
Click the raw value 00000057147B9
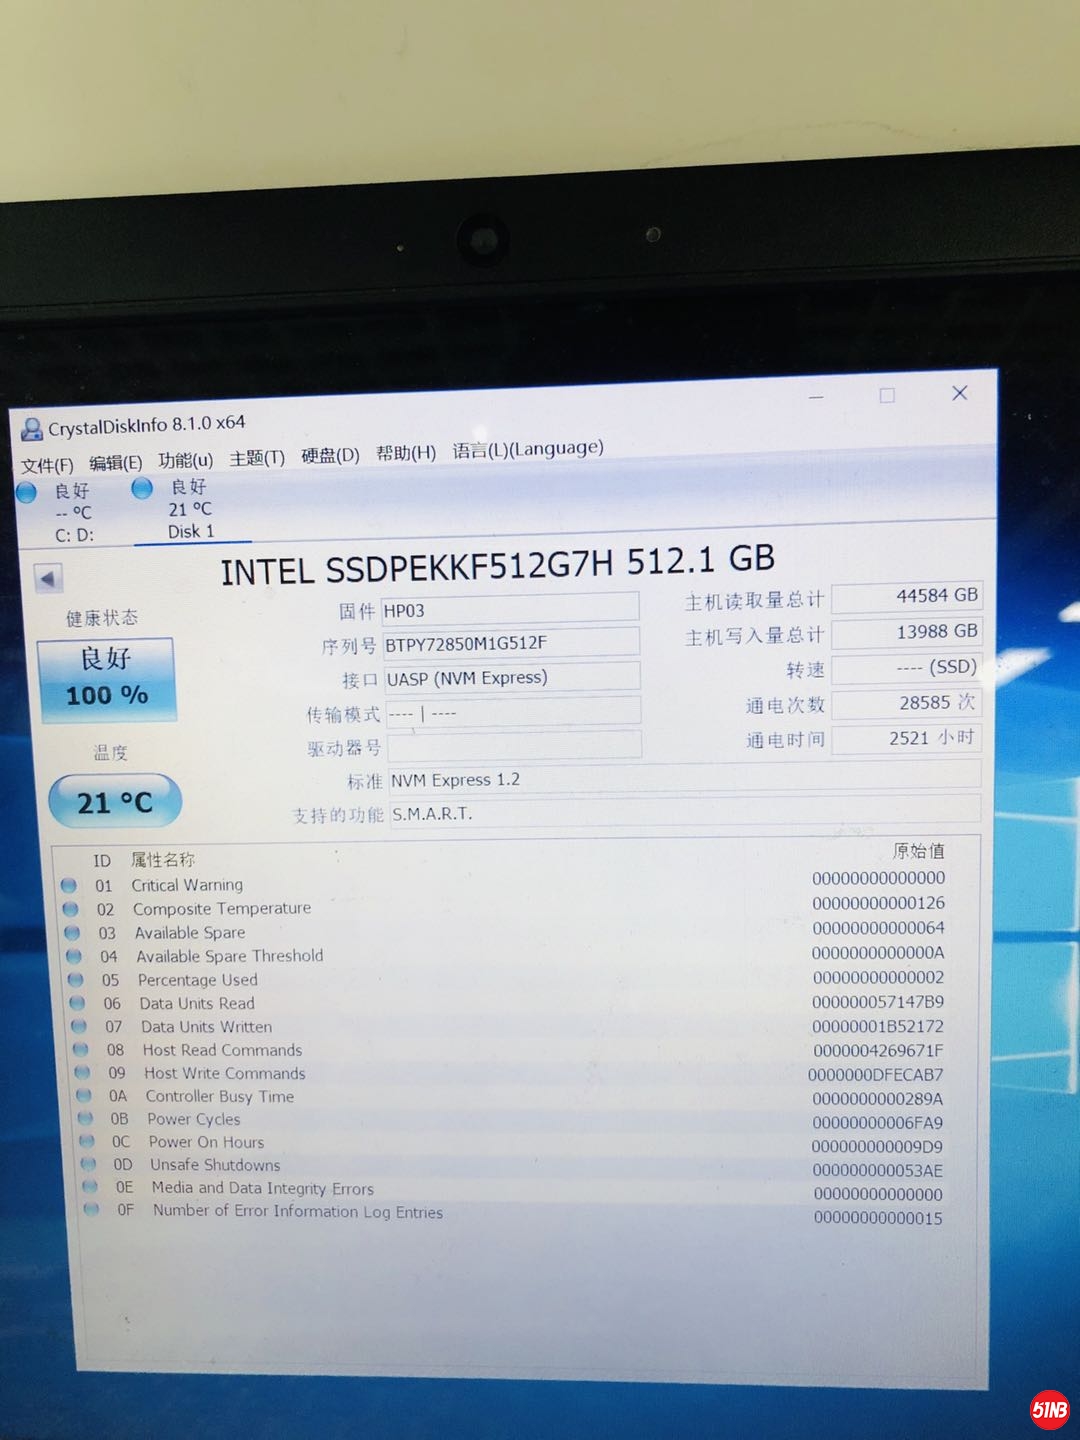coord(878,1002)
